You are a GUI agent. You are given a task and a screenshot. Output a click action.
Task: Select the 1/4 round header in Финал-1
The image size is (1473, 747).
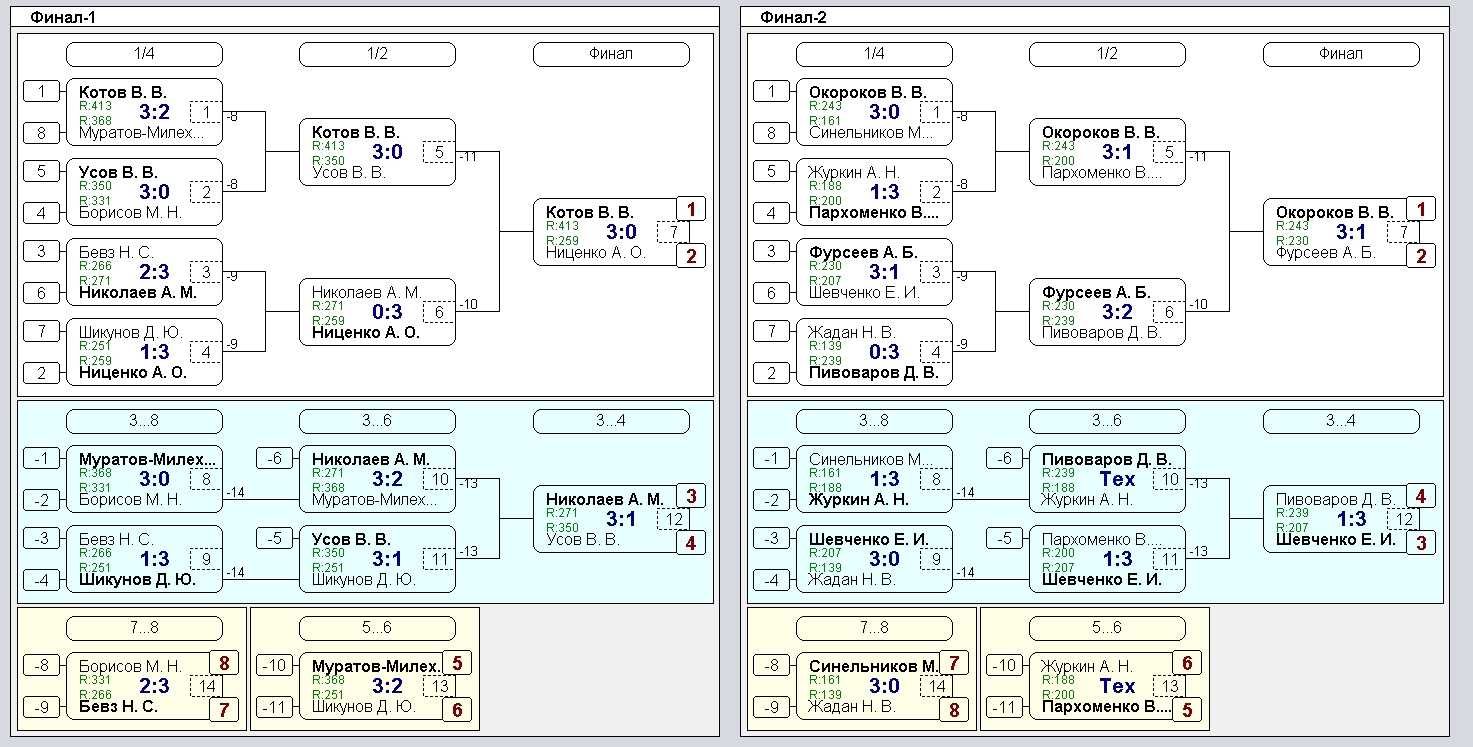(144, 54)
